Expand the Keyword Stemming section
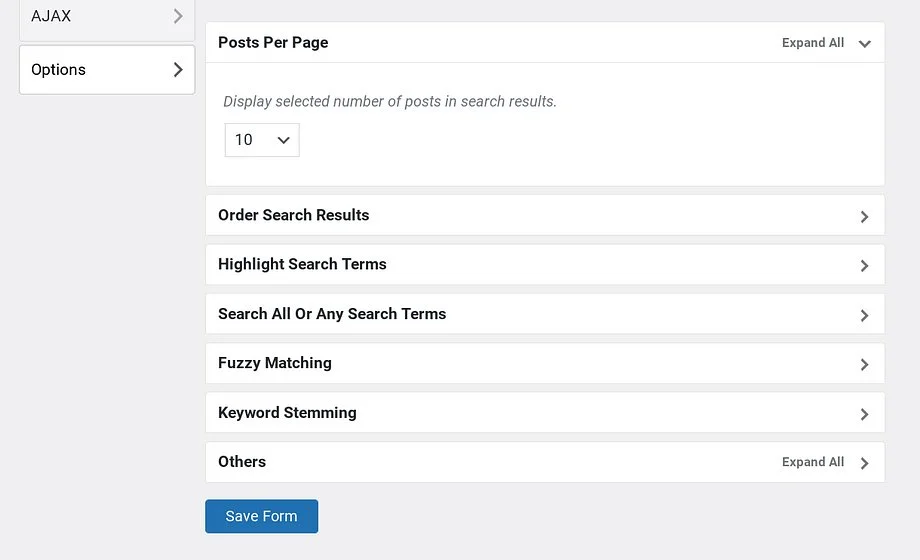The height and width of the screenshot is (560, 920). click(x=287, y=412)
